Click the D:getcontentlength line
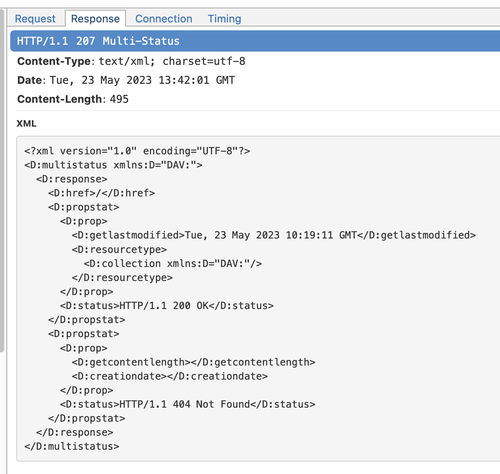 pos(193,362)
